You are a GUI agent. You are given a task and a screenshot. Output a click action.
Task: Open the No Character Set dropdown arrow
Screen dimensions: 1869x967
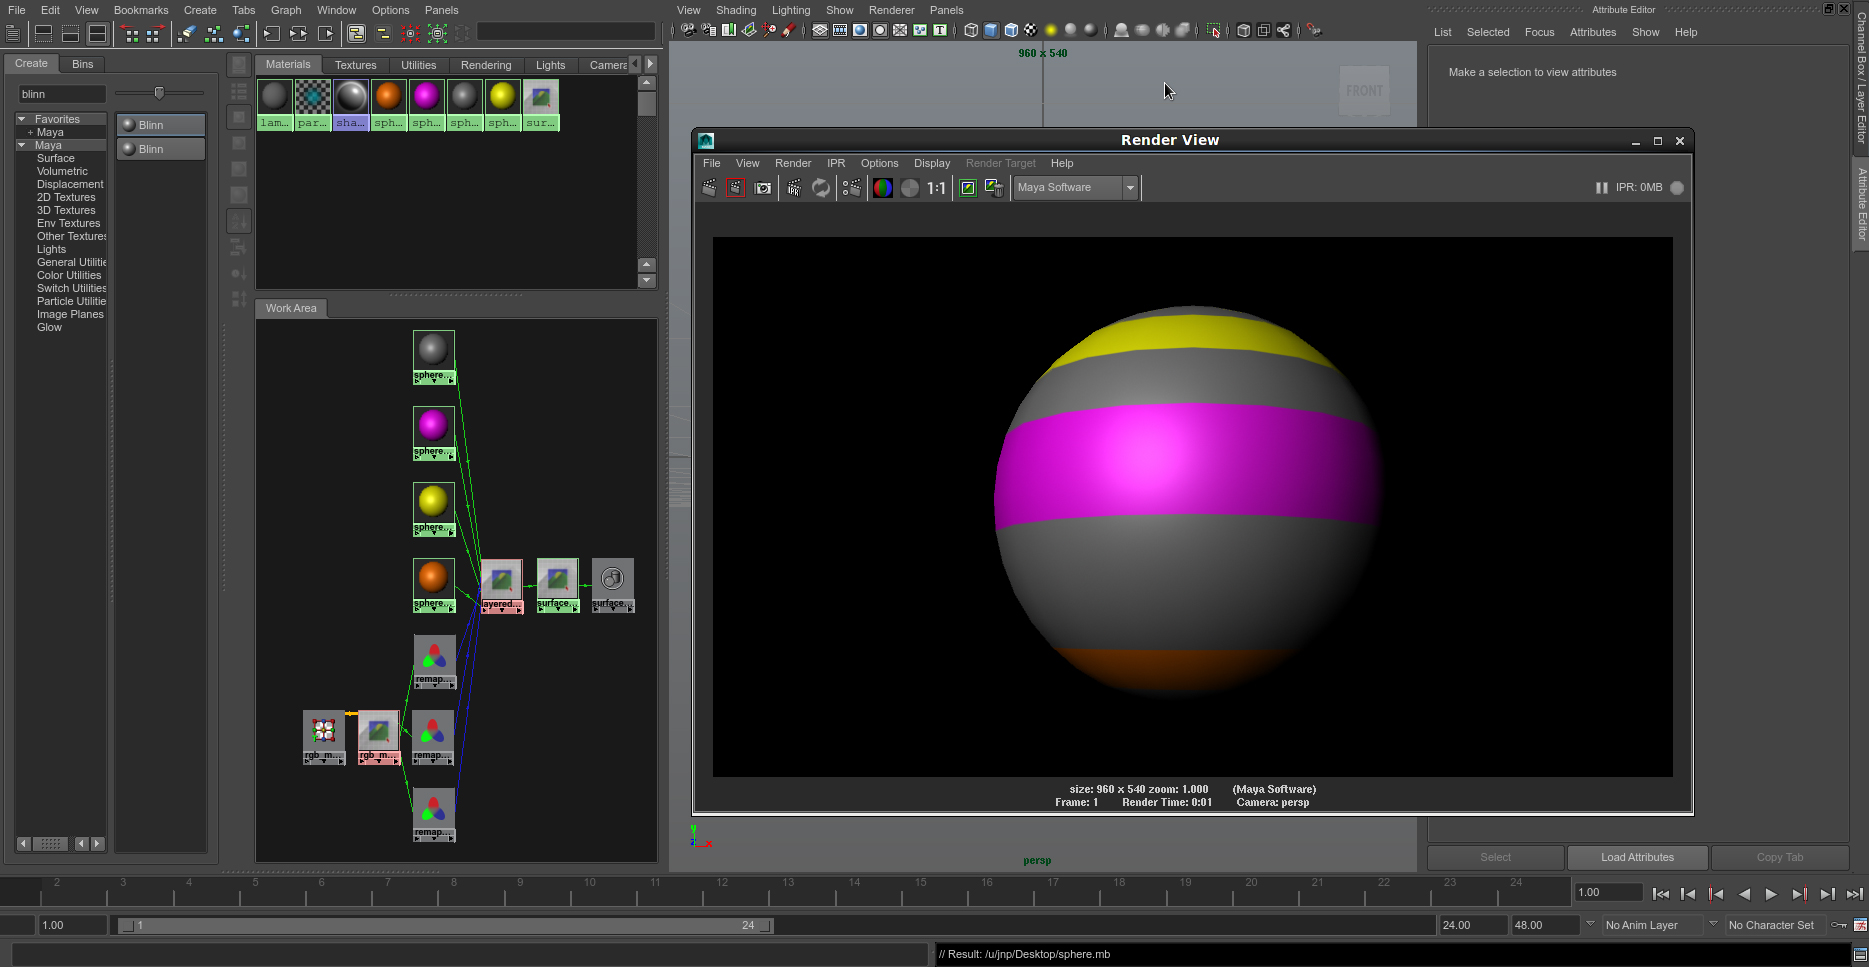pyautogui.click(x=1713, y=924)
